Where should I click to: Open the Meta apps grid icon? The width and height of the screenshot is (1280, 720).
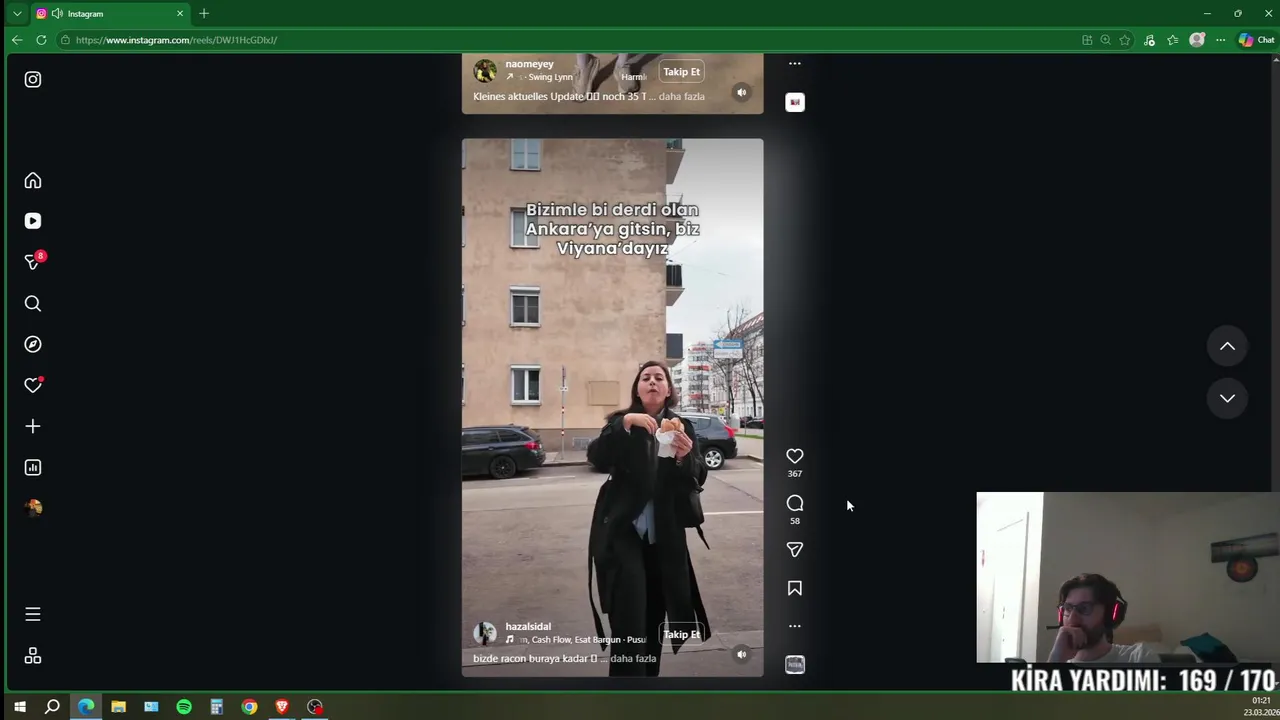pyautogui.click(x=33, y=656)
